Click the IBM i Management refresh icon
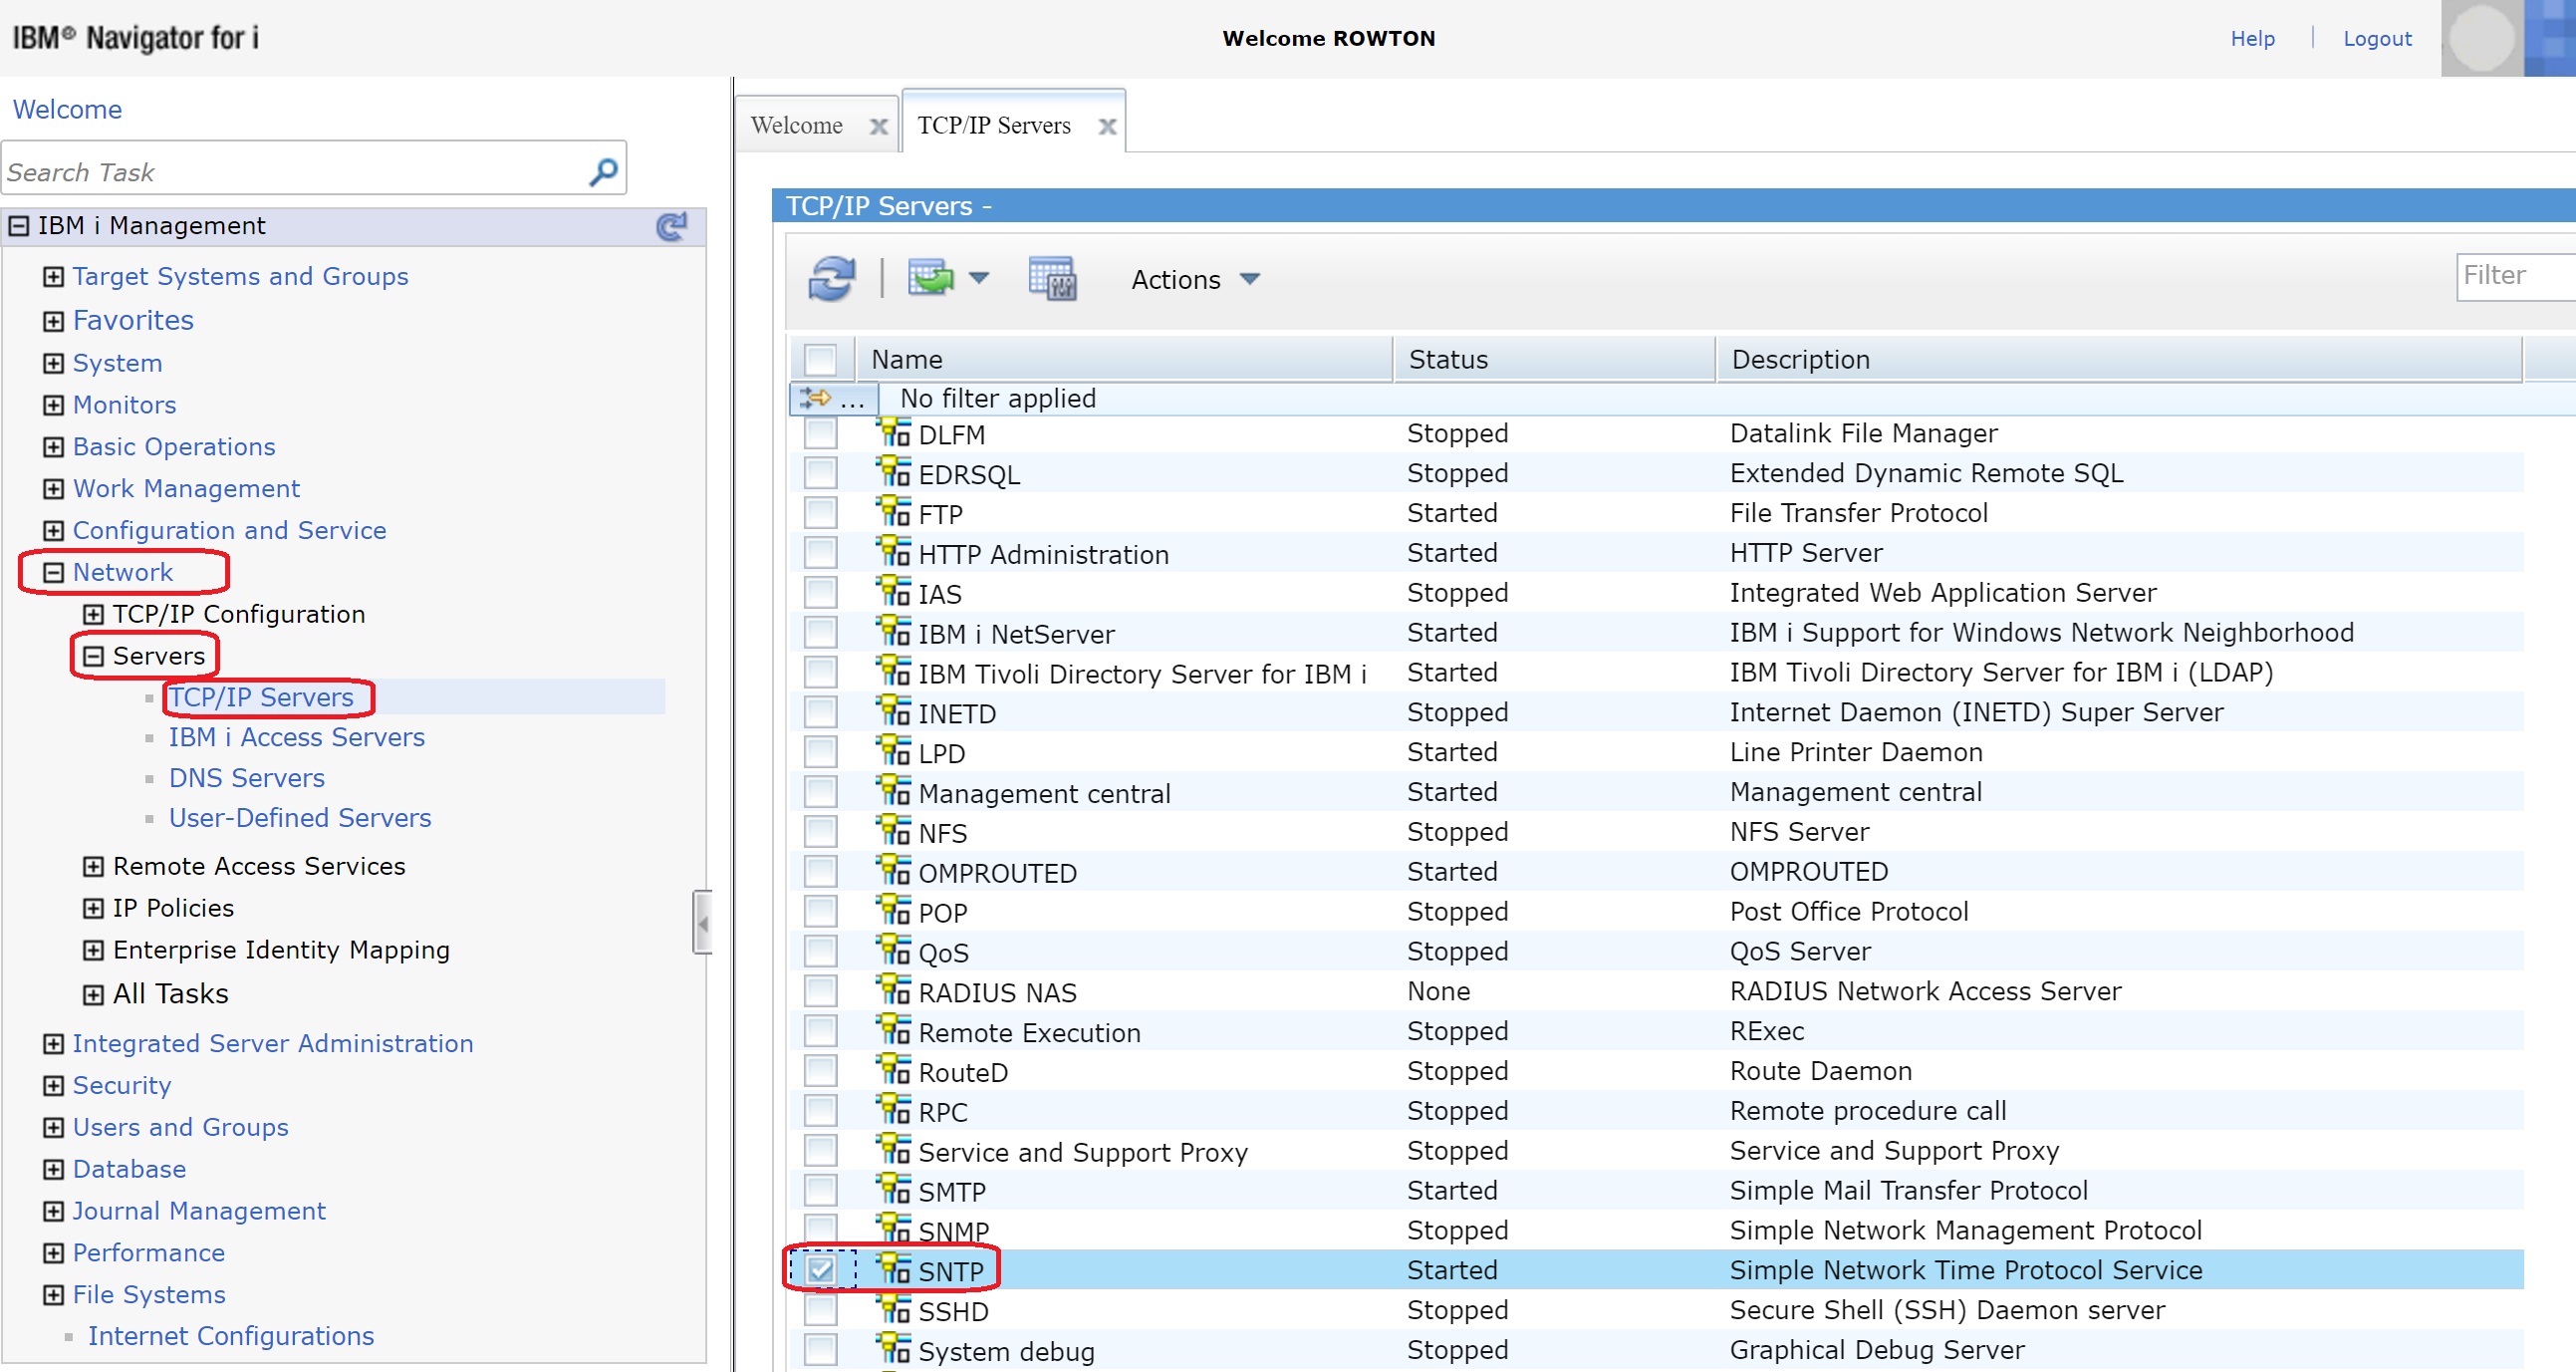This screenshot has width=2576, height=1372. pos(671,226)
